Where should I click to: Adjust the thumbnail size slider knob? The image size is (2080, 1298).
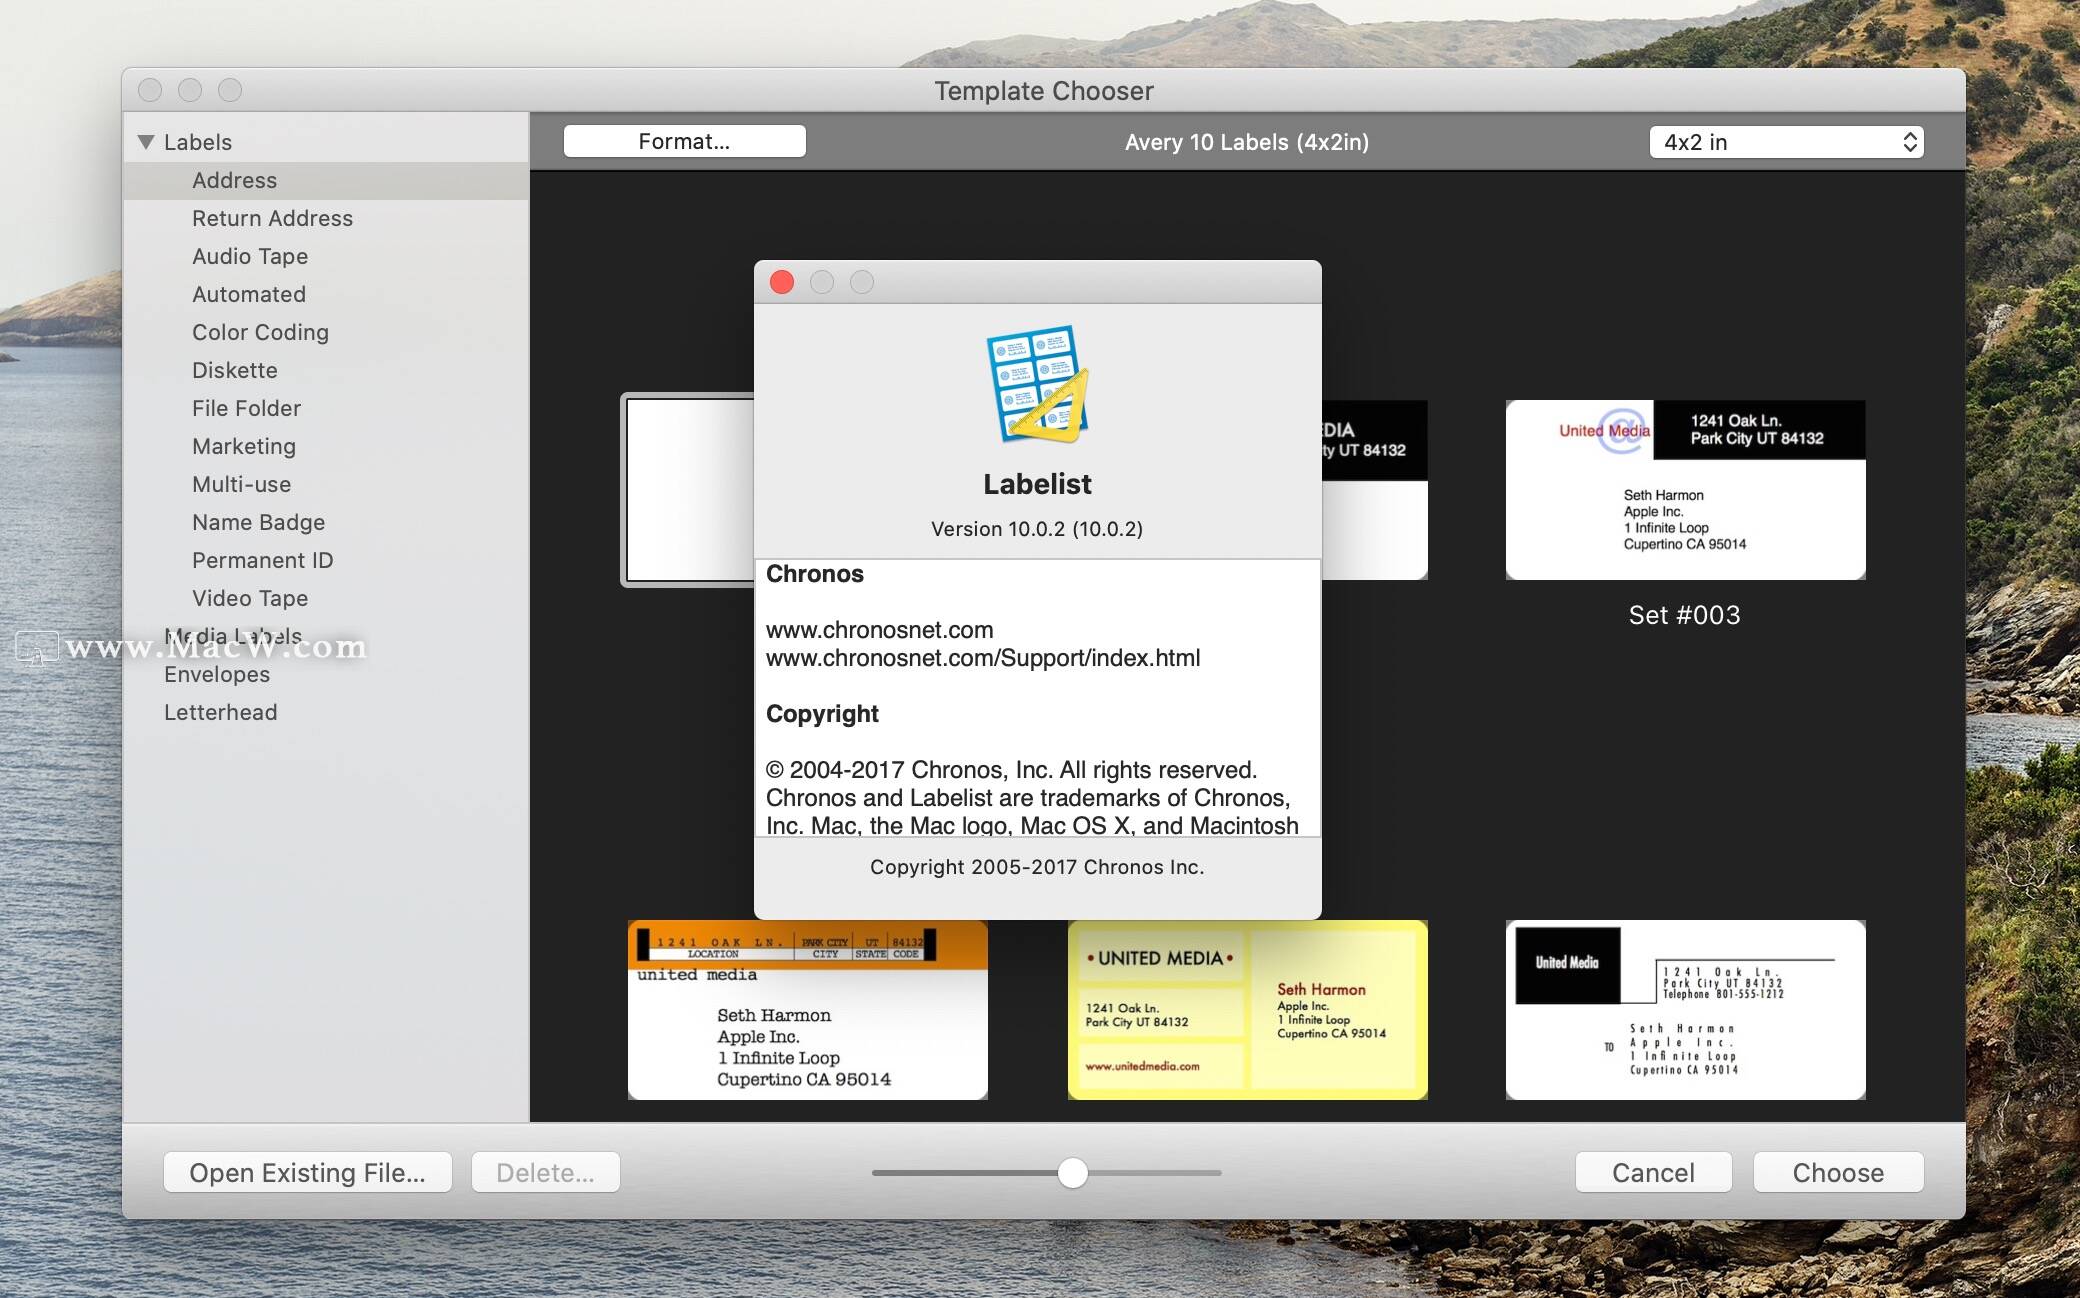[x=1072, y=1172]
